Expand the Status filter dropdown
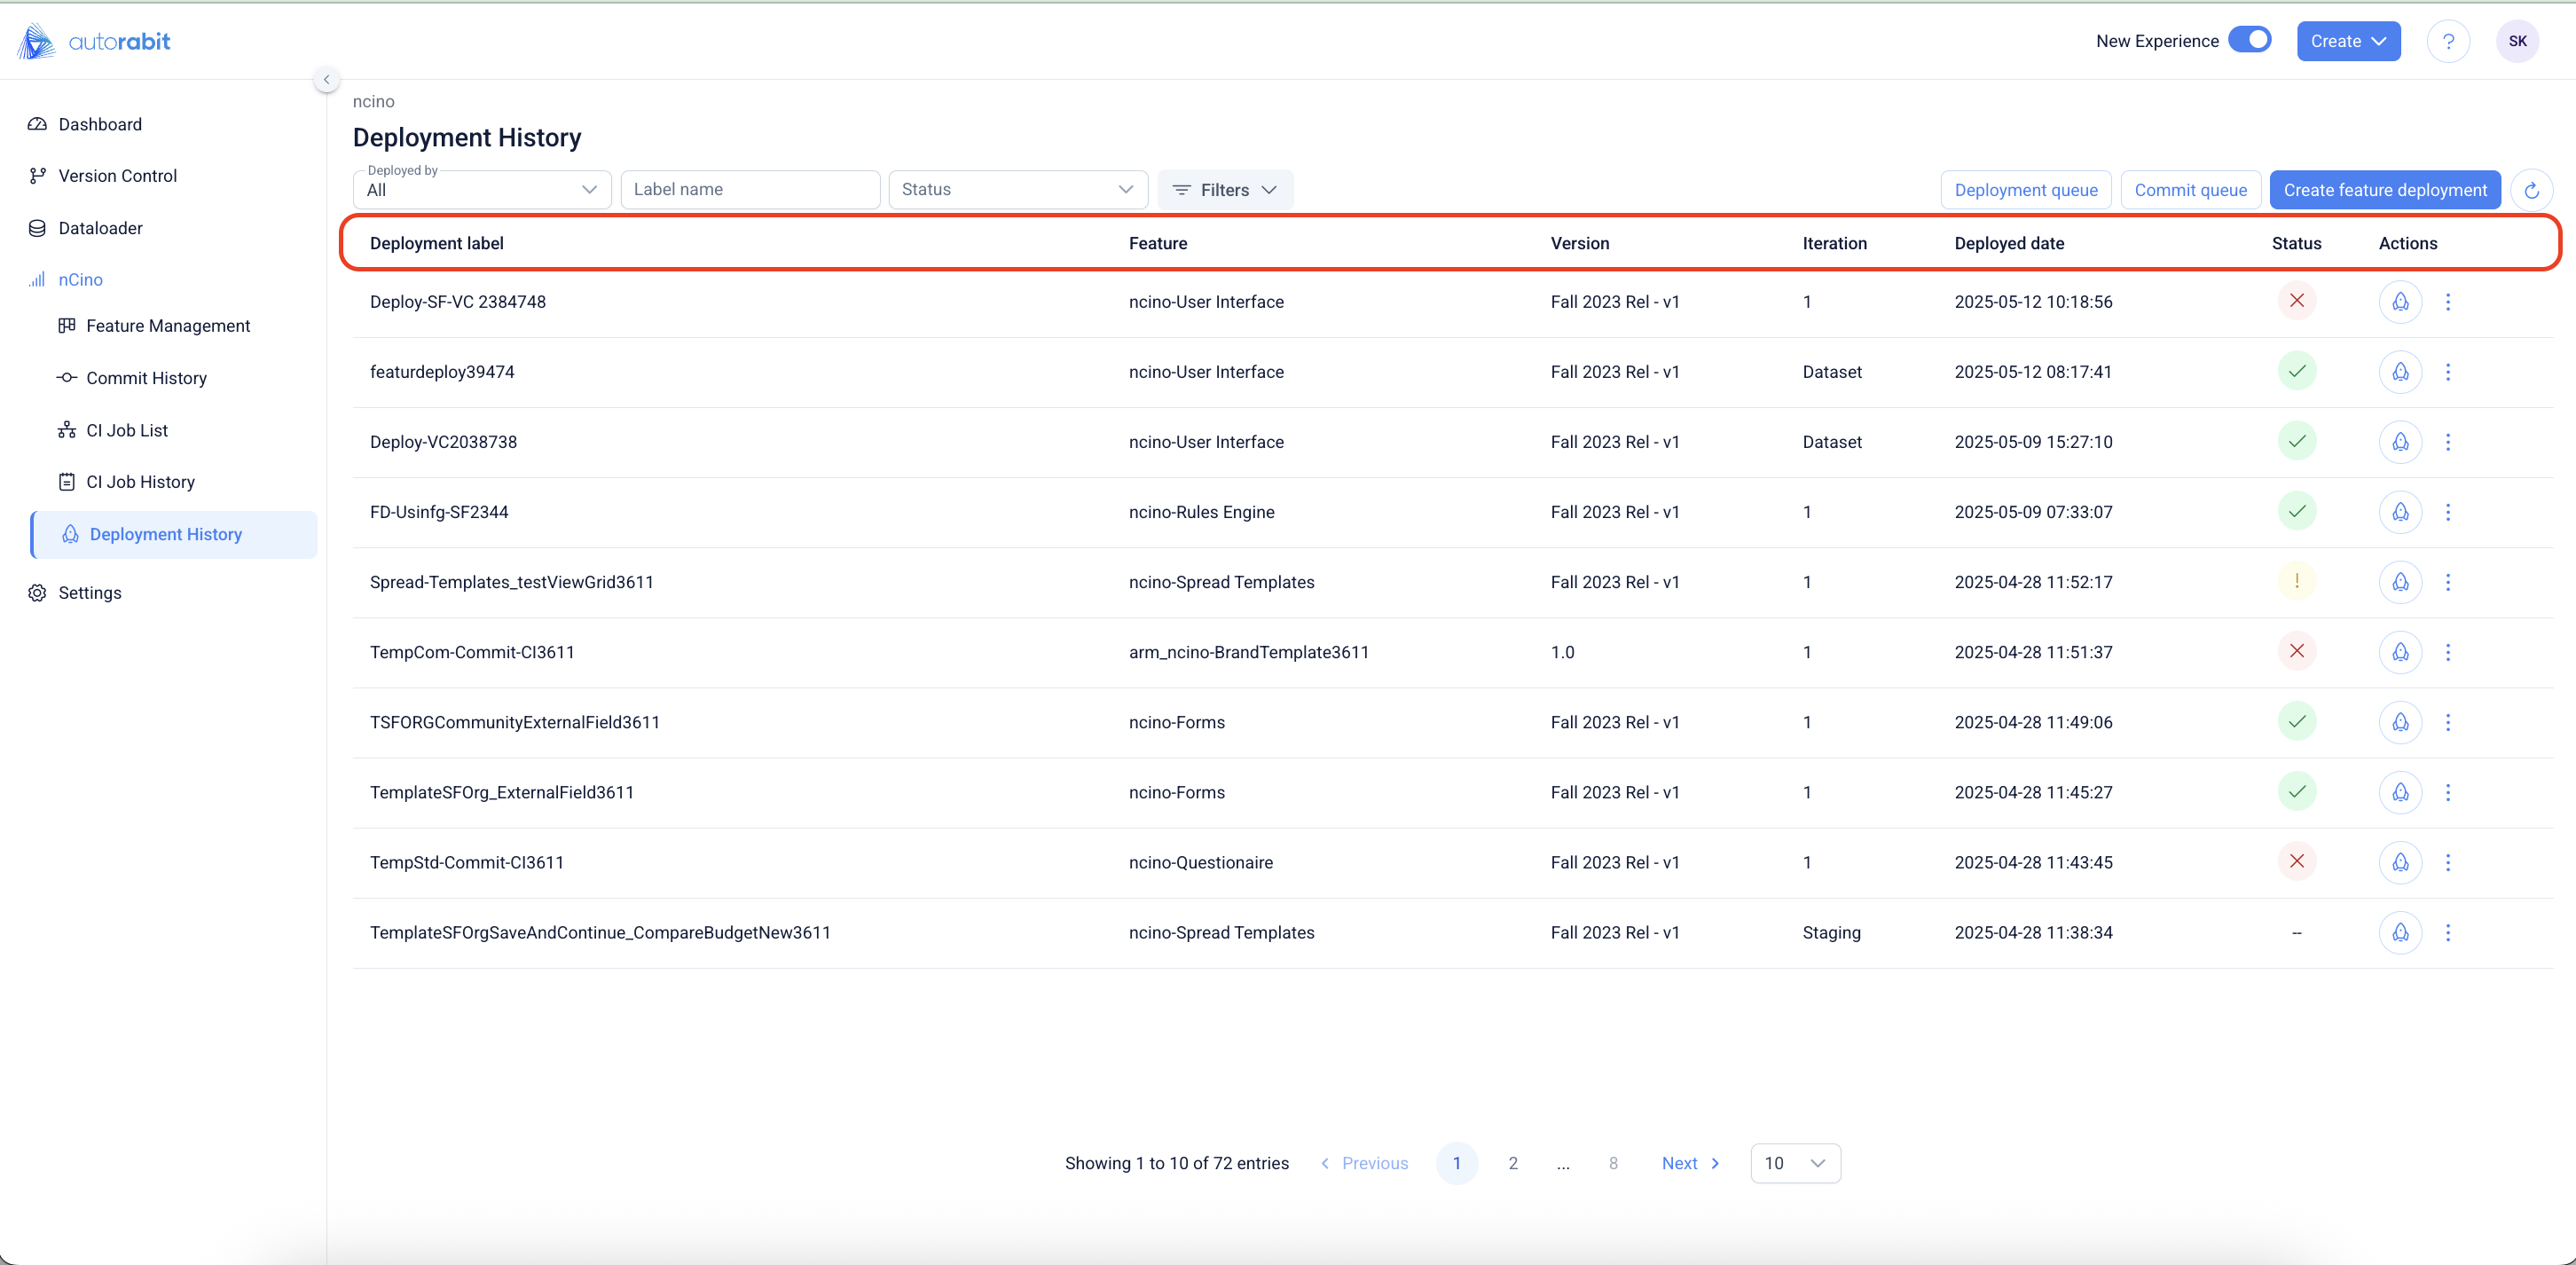The height and width of the screenshot is (1265, 2576). pos(1017,190)
